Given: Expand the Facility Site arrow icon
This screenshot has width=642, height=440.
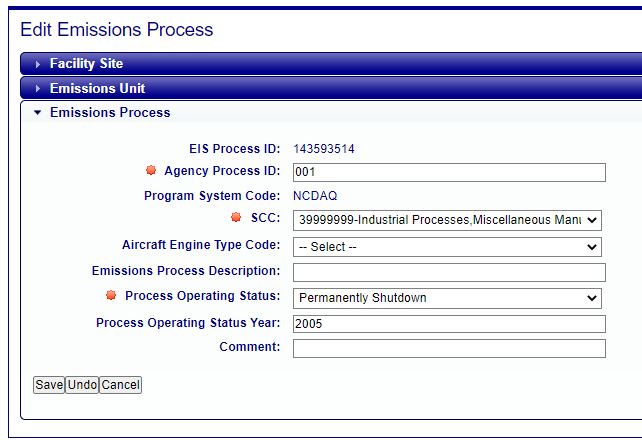Looking at the screenshot, I should tap(38, 64).
